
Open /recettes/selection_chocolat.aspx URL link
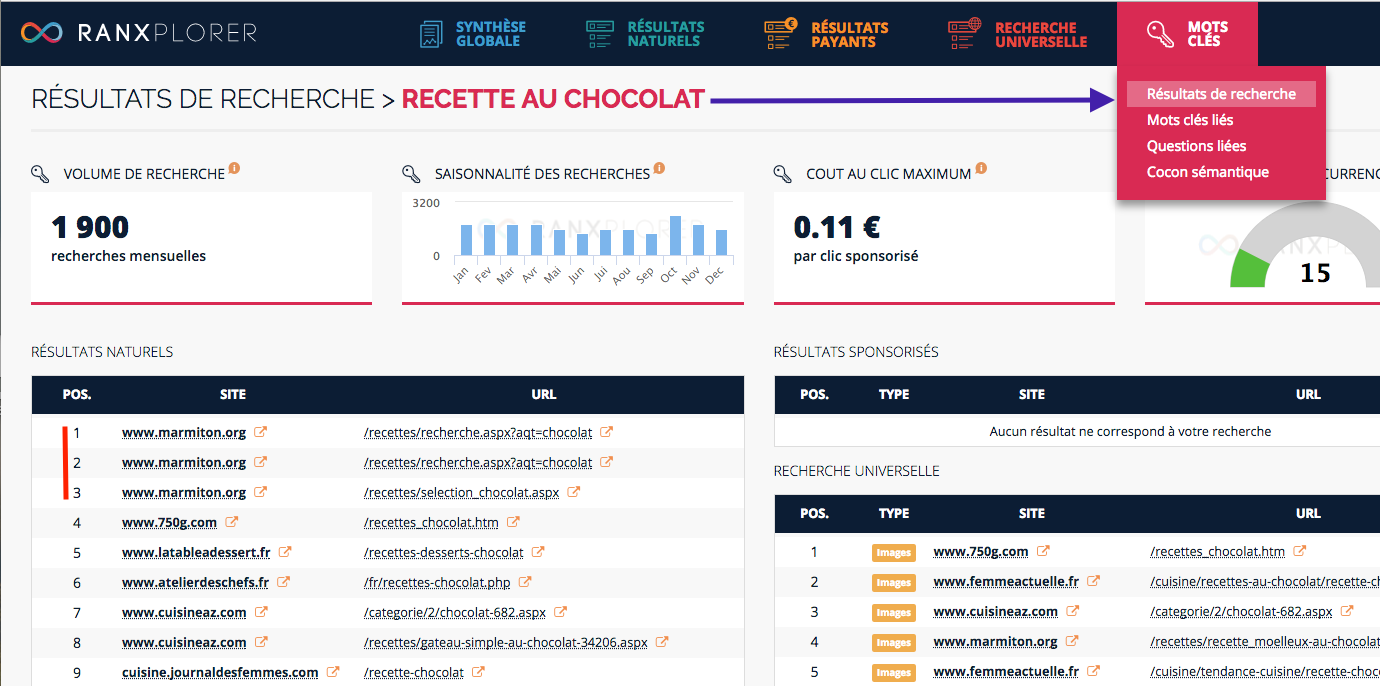click(462, 493)
